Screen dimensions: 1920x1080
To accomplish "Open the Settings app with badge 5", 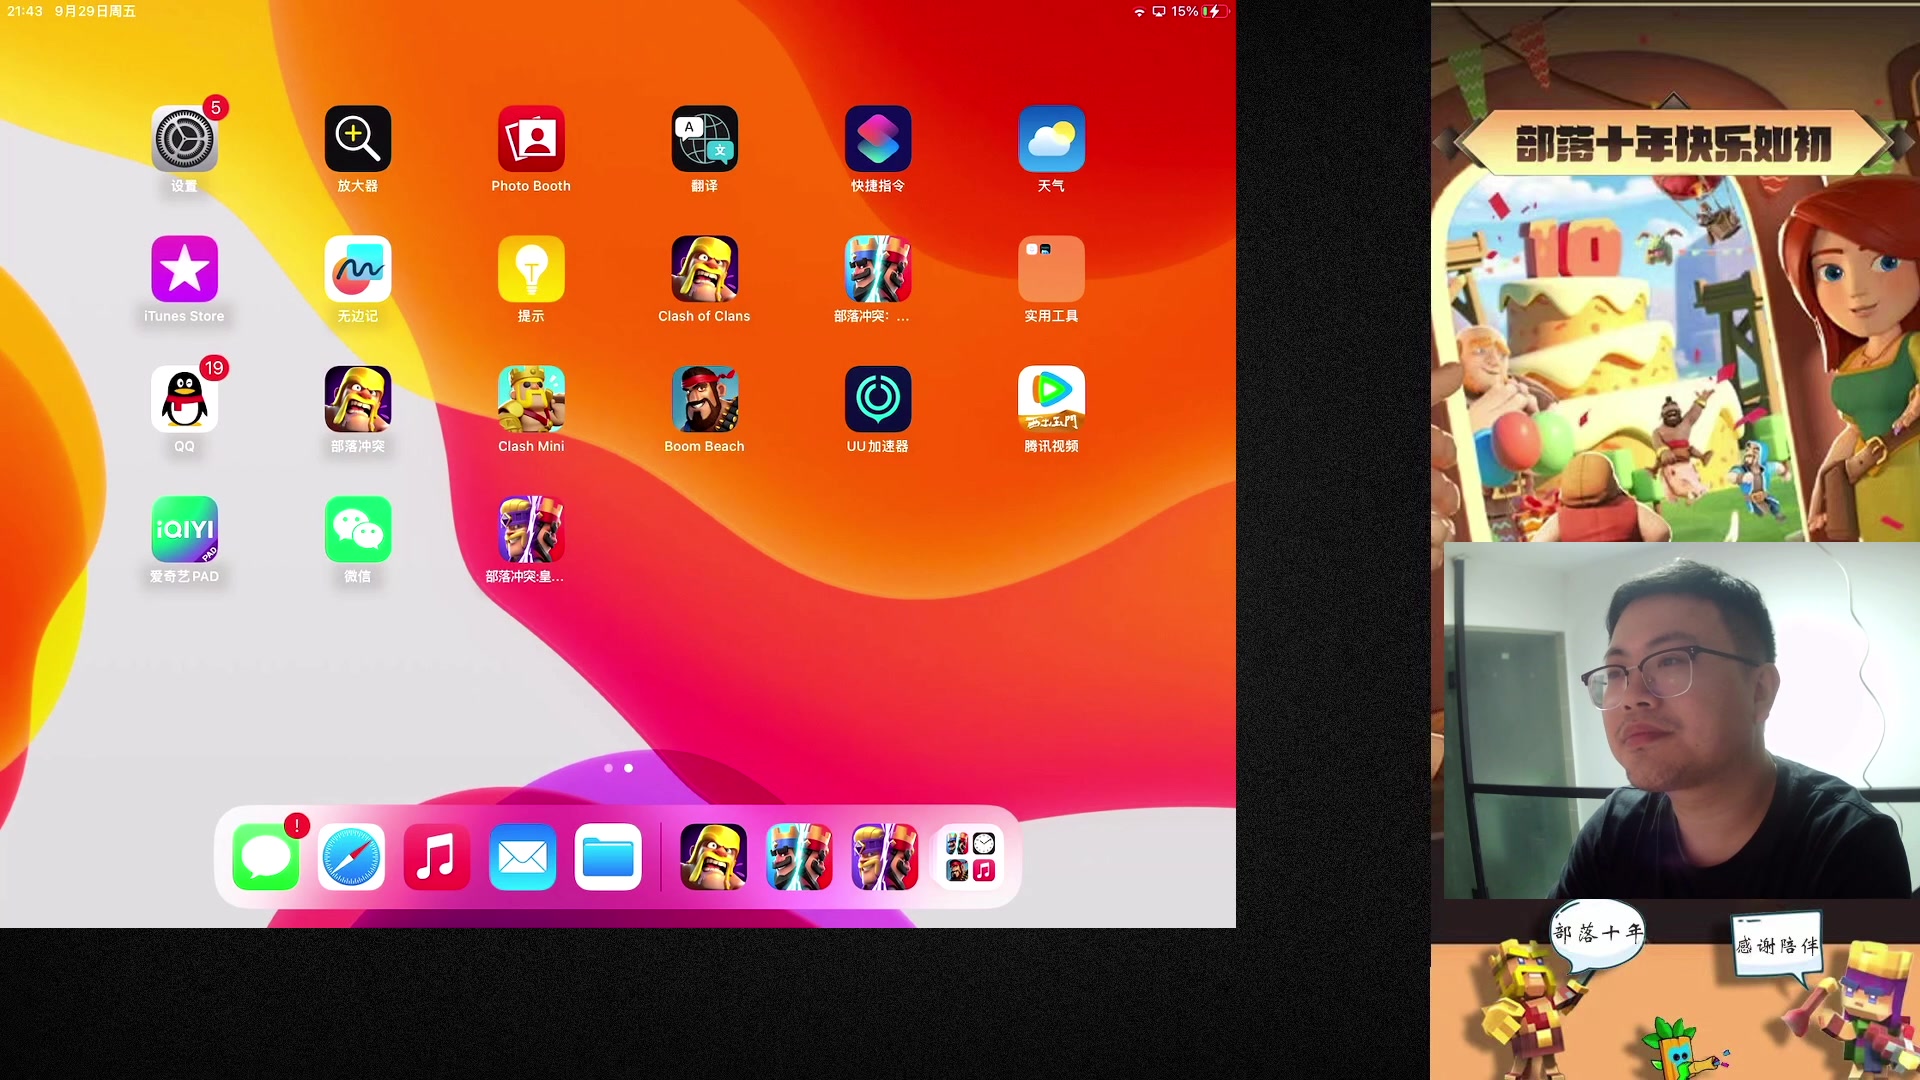I will (x=184, y=138).
